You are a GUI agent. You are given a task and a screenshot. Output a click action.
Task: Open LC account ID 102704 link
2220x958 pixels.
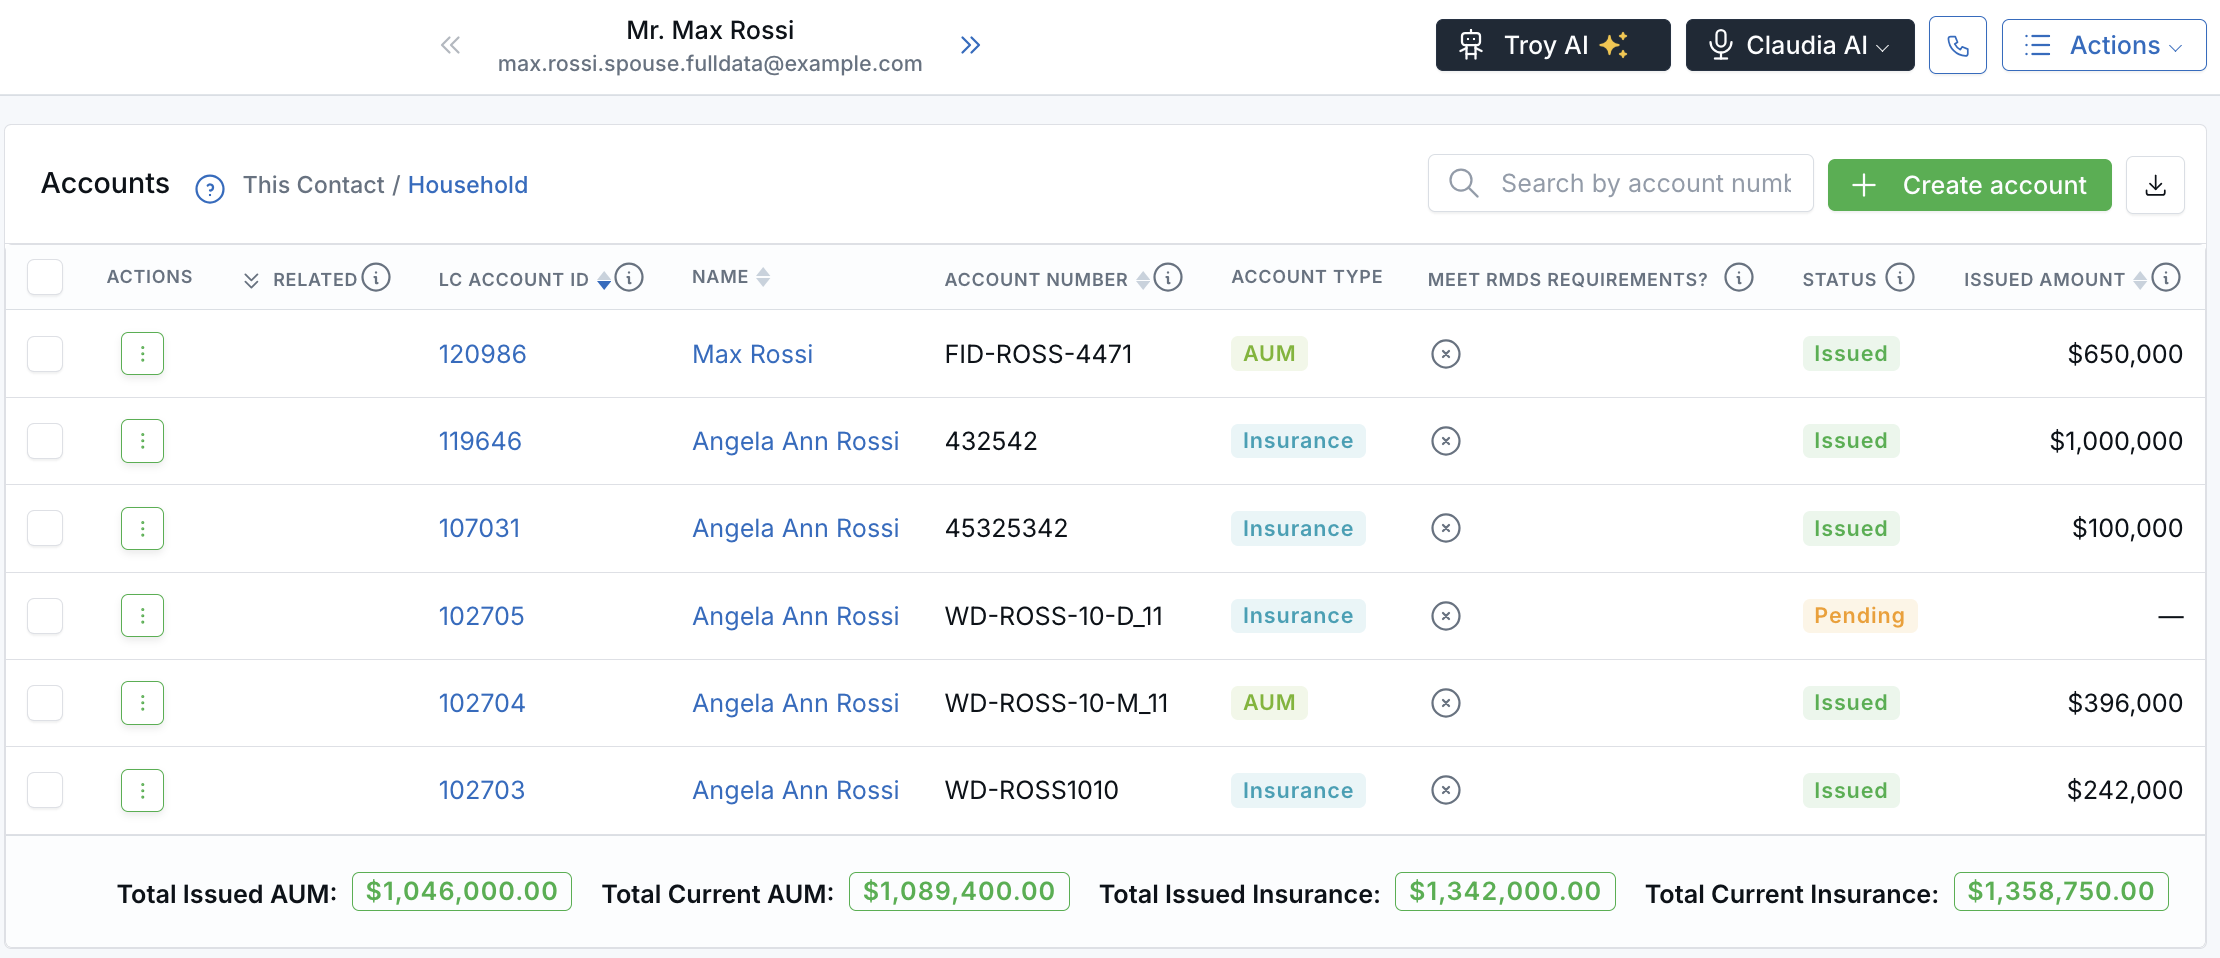click(482, 703)
